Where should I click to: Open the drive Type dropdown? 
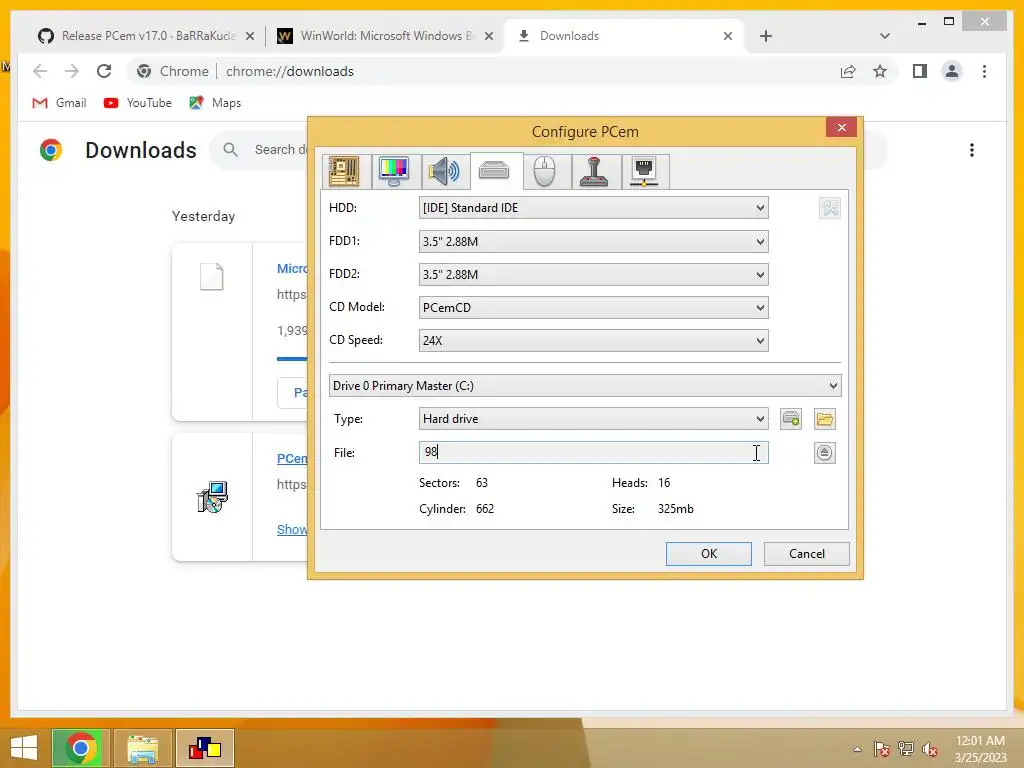[x=593, y=419]
